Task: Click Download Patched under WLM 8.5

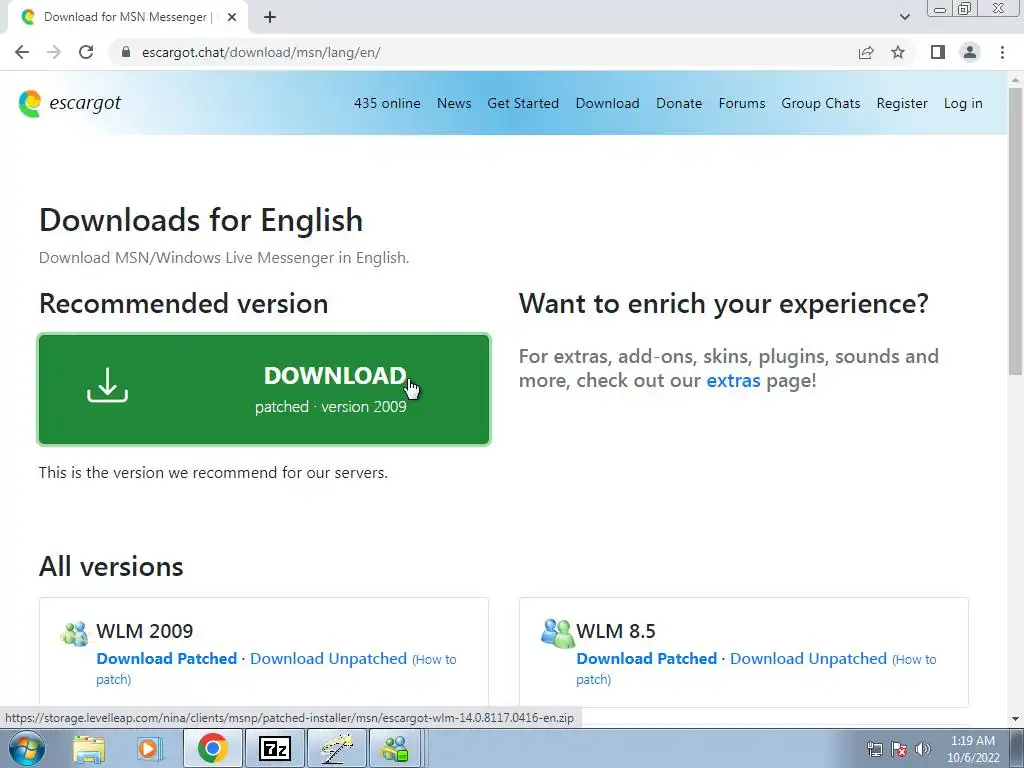Action: 647,658
